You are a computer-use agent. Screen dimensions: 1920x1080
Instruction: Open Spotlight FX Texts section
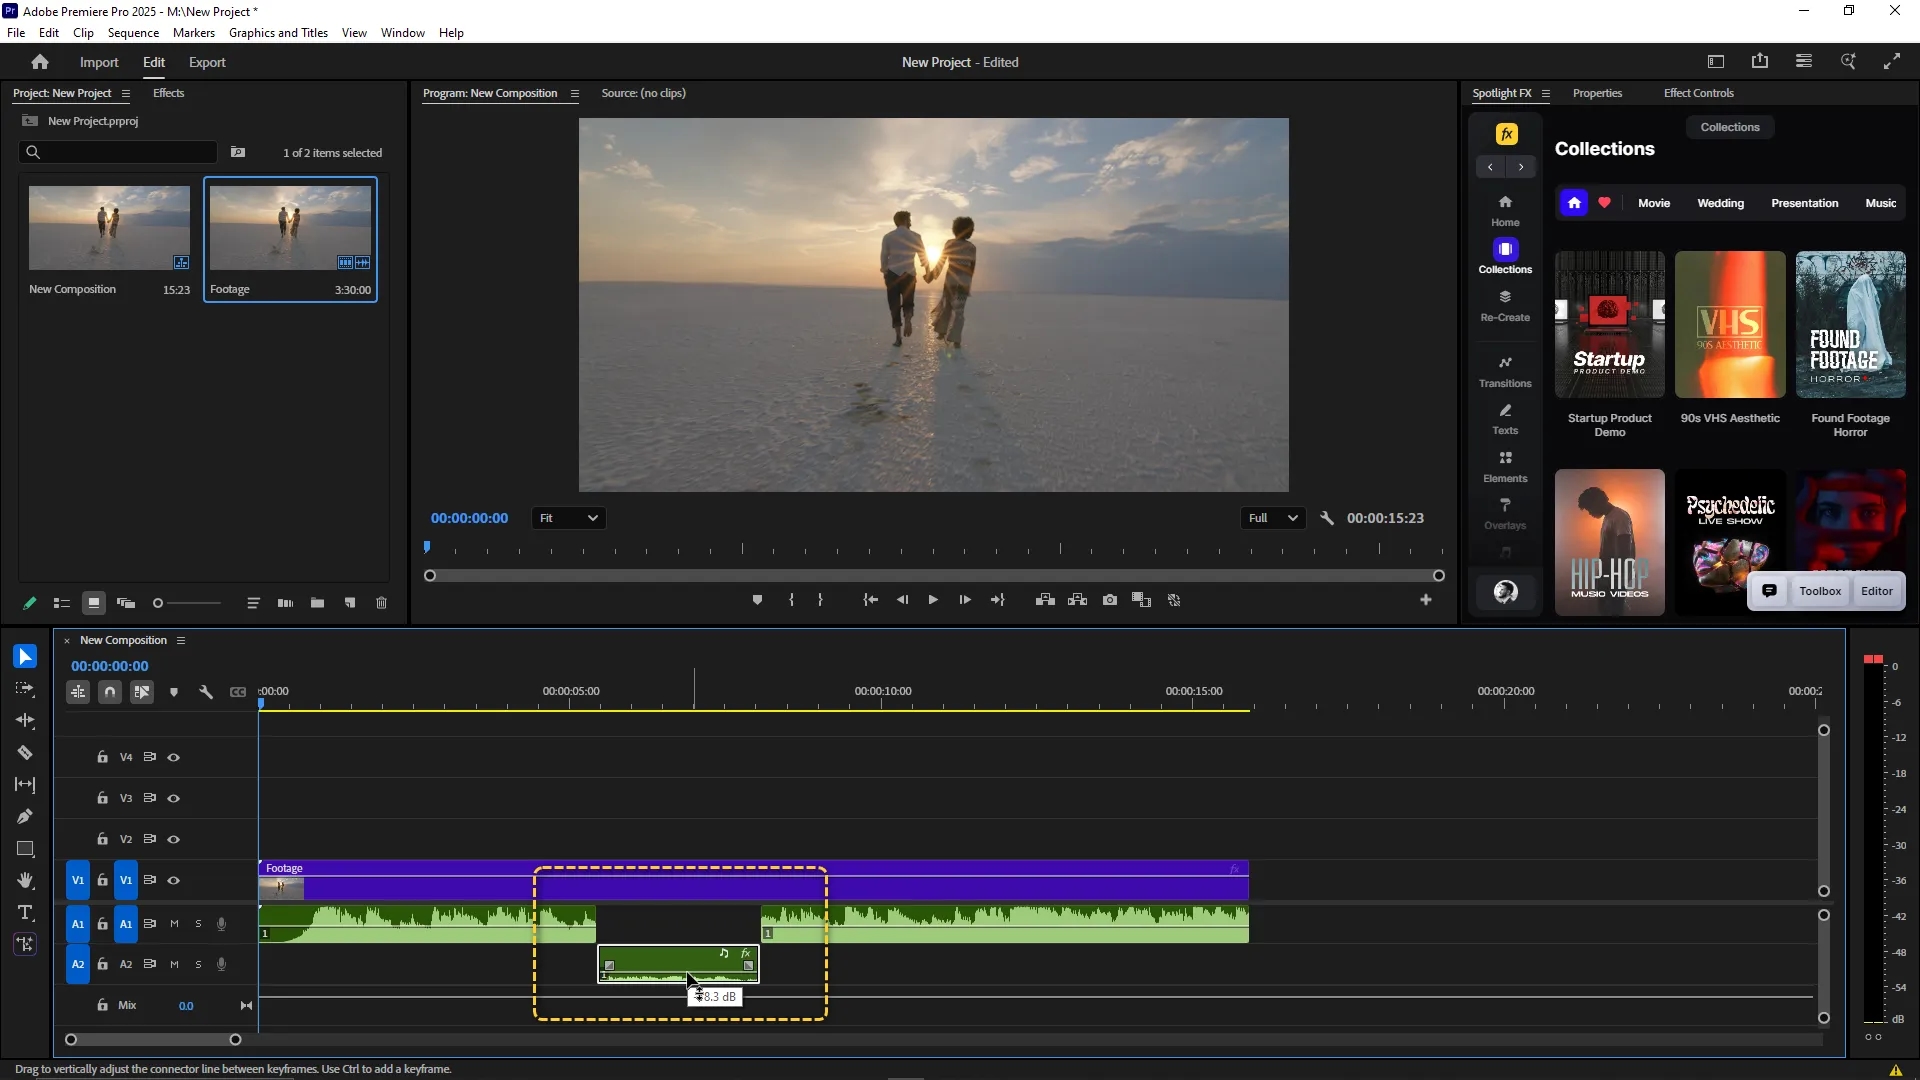point(1505,419)
